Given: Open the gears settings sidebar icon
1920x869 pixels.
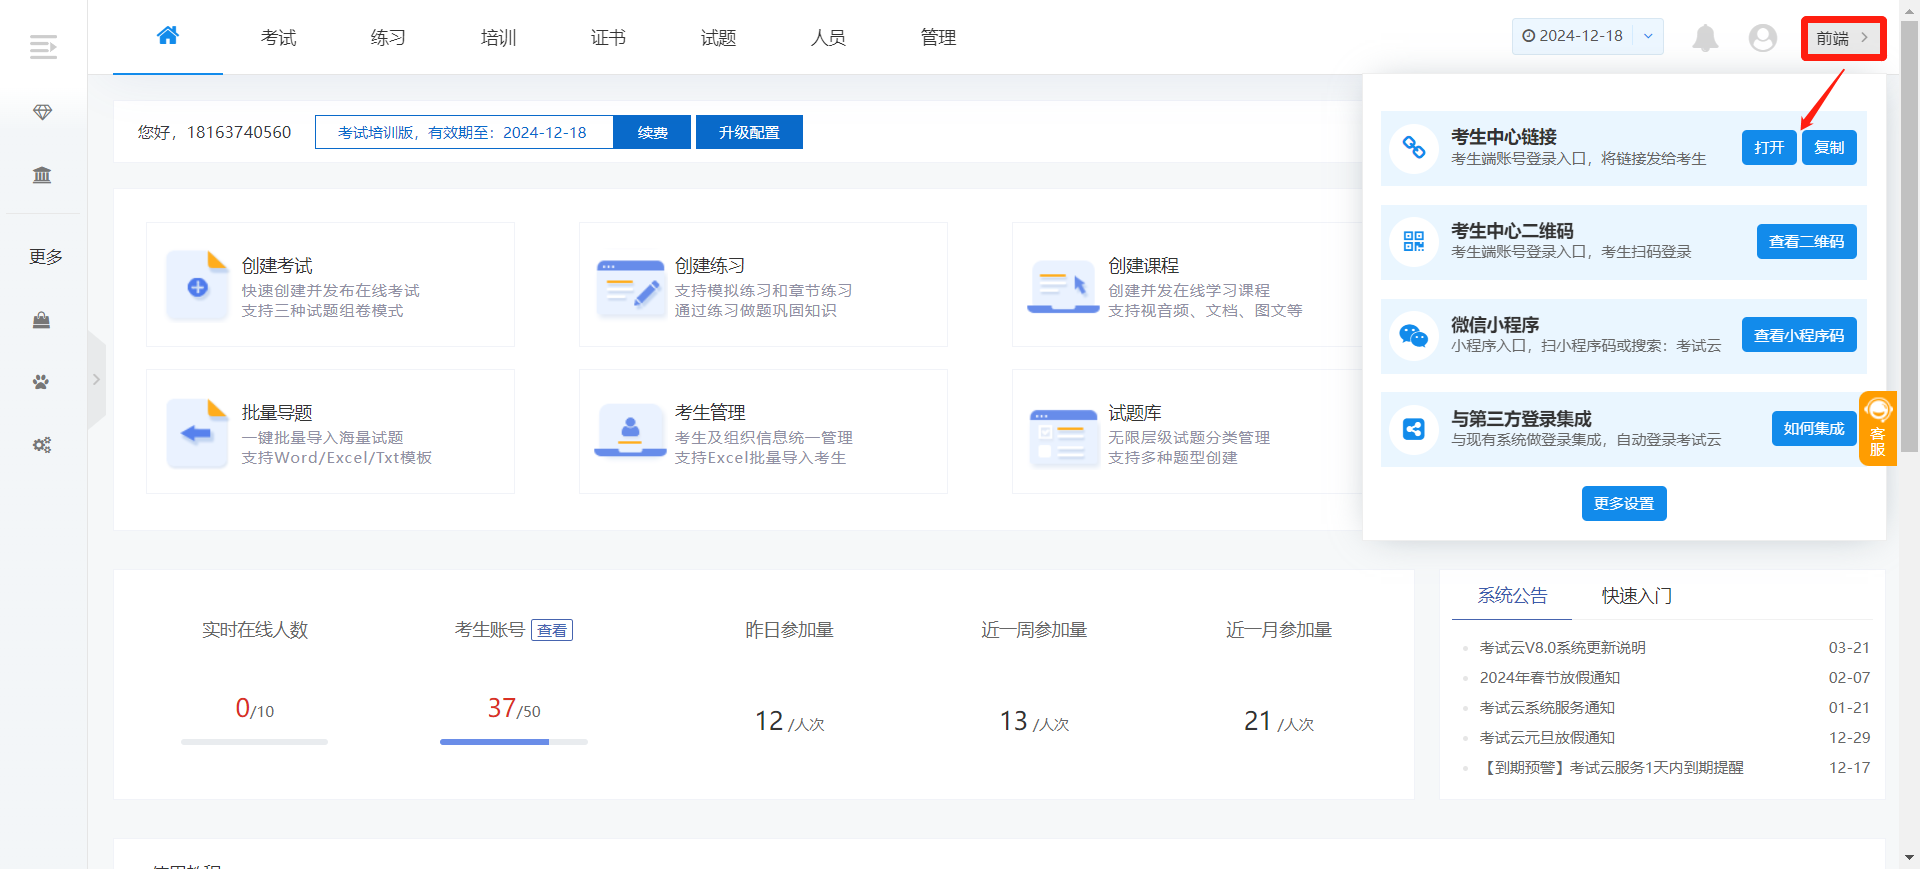Looking at the screenshot, I should [x=42, y=445].
